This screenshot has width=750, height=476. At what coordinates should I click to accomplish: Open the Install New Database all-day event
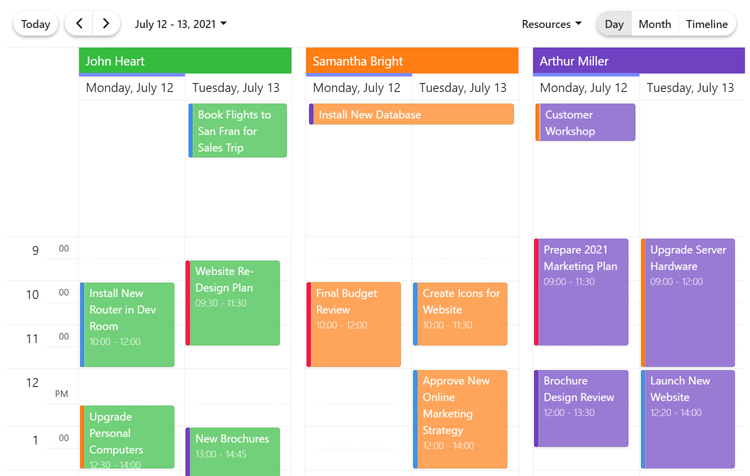tap(412, 115)
